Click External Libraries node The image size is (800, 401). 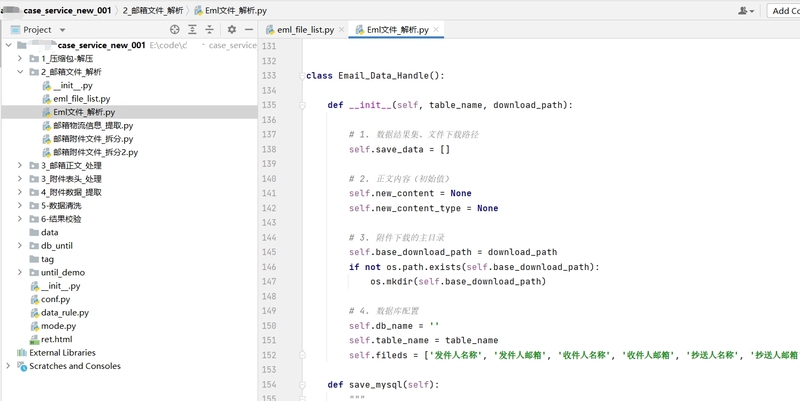pos(62,353)
